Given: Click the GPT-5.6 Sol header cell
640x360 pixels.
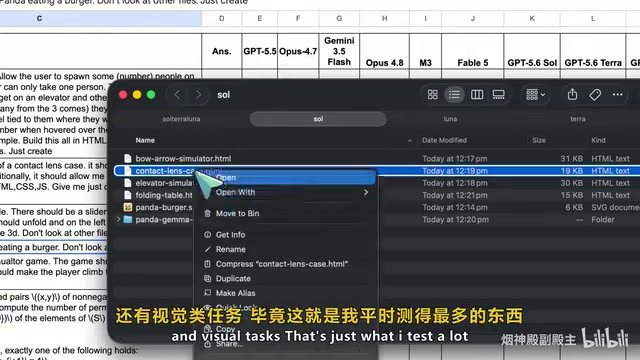Looking at the screenshot, I should [x=532, y=51].
